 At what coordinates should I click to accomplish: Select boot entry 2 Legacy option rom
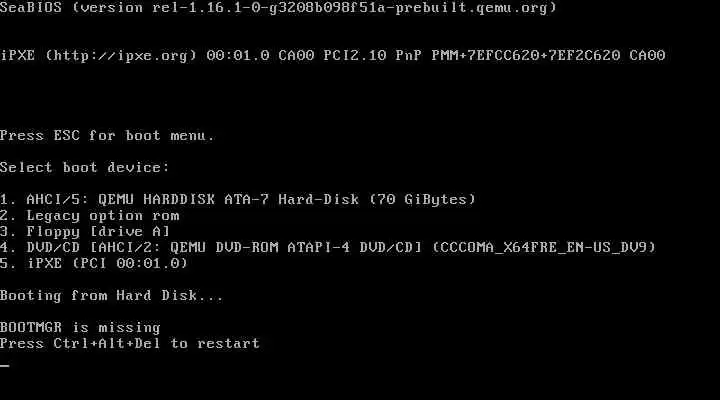click(x=90, y=216)
